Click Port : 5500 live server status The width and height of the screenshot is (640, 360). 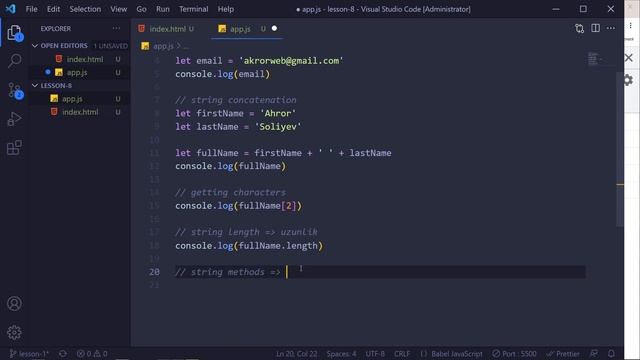pyautogui.click(x=514, y=353)
